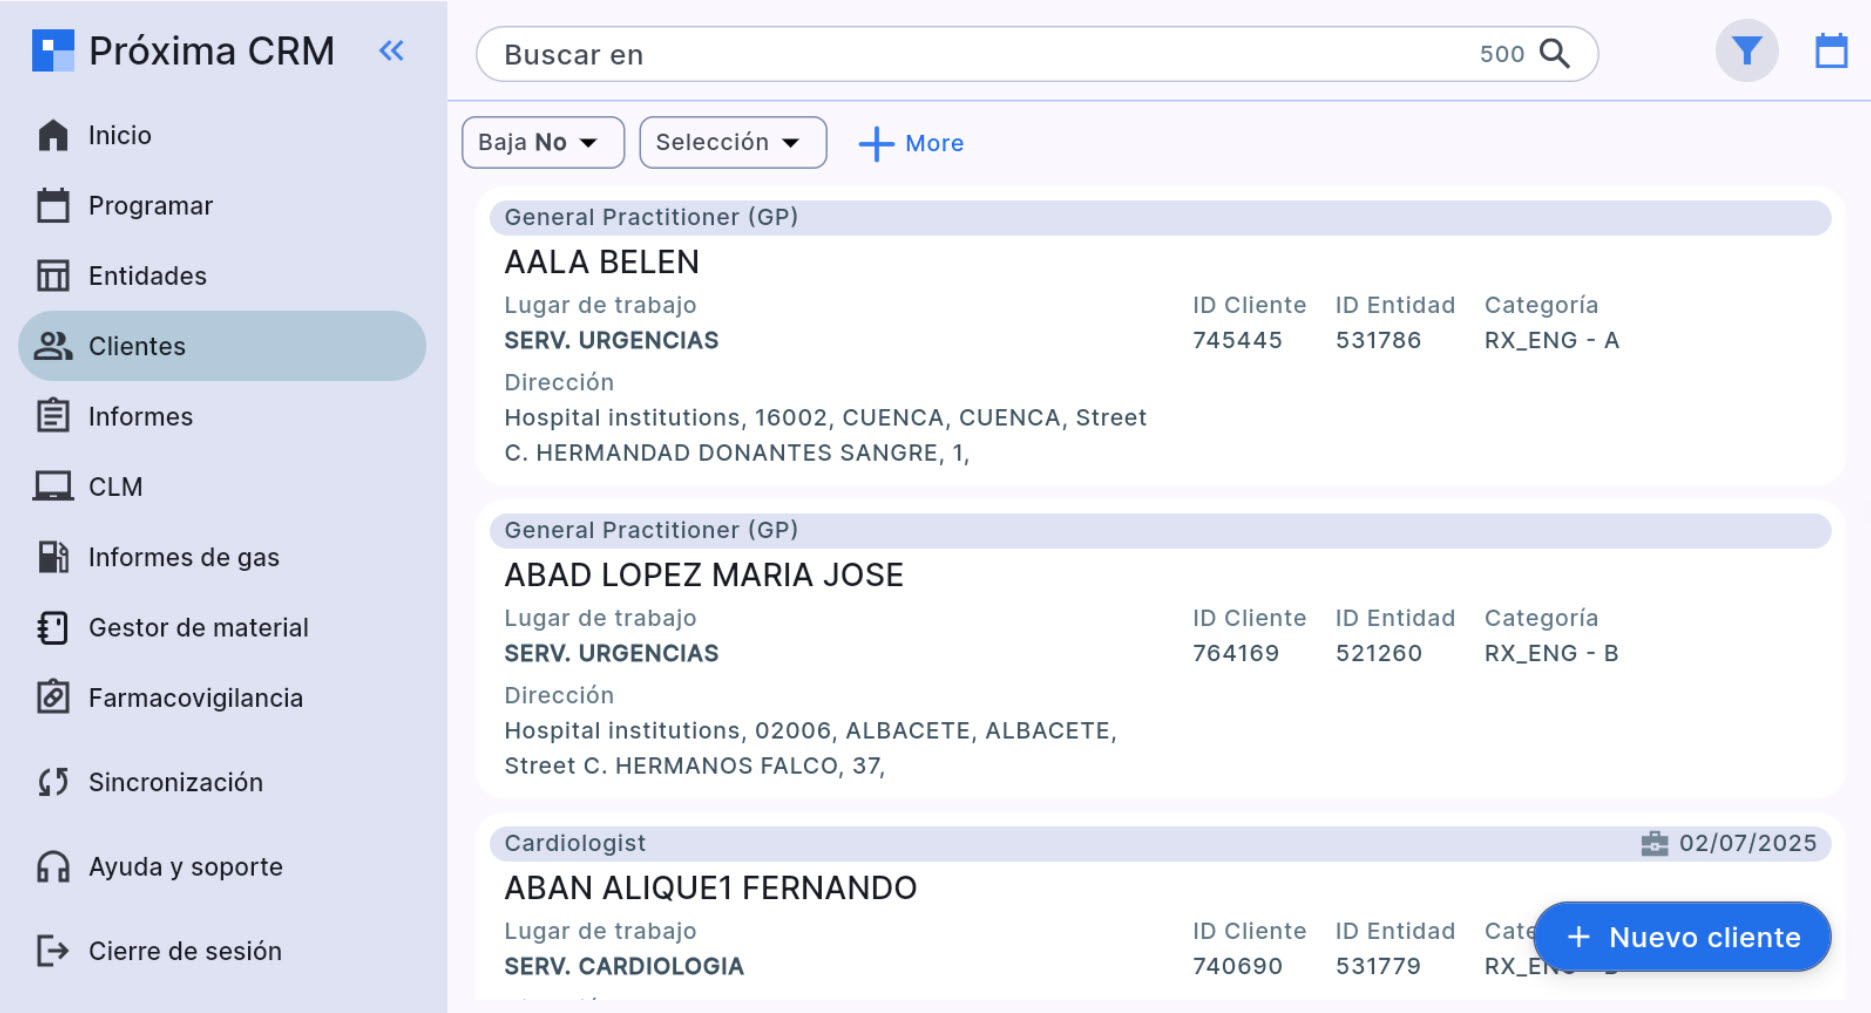
Task: Click the search magnifier in Buscar bar
Action: tap(1555, 54)
